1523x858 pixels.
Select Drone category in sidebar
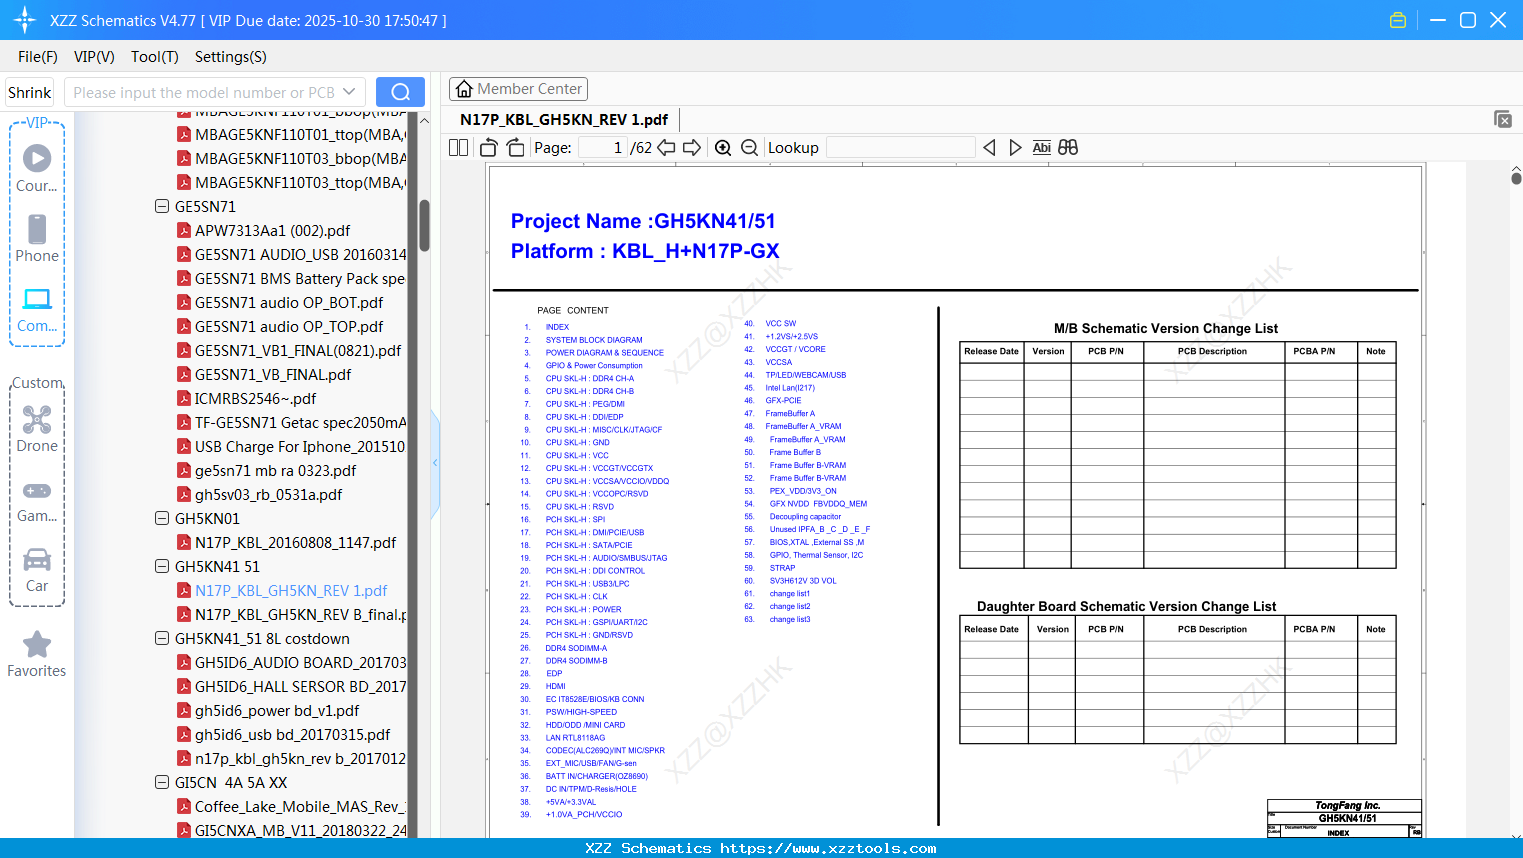[x=37, y=429]
